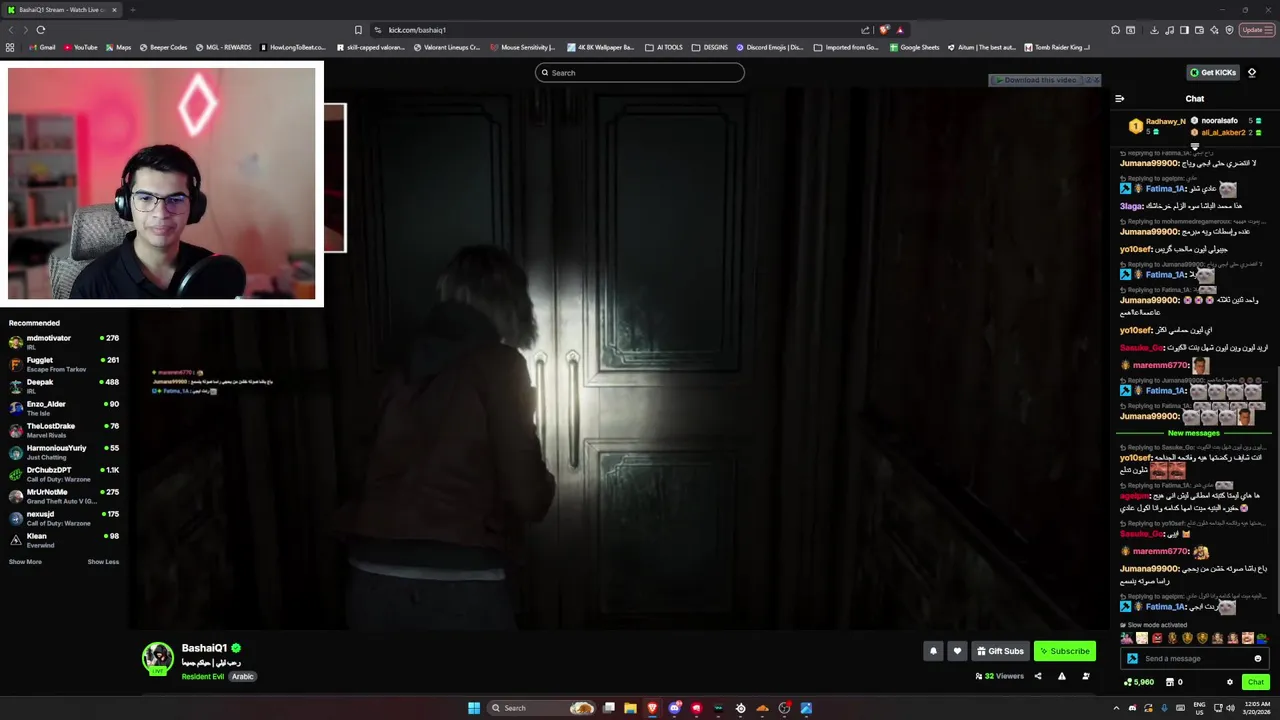Collapse recommended list with Show Less
The image size is (1280, 720).
click(x=103, y=562)
